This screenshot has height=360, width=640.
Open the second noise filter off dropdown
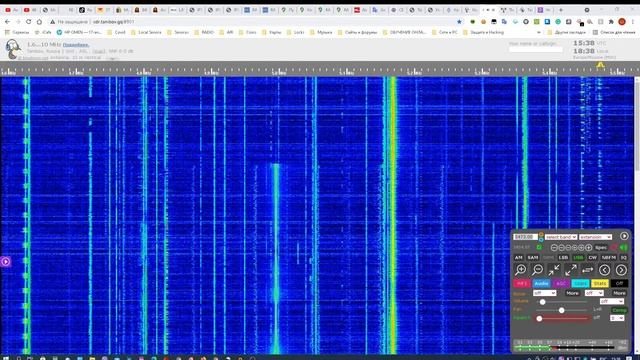coord(594,293)
